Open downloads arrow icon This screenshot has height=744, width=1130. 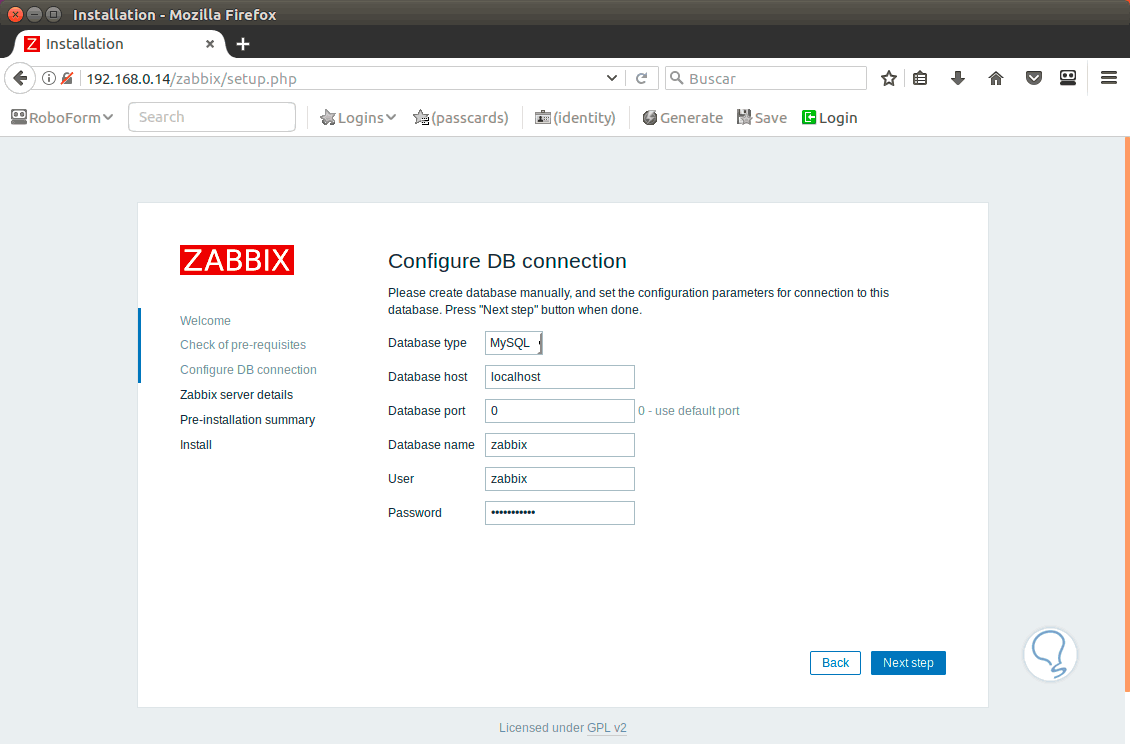(958, 78)
